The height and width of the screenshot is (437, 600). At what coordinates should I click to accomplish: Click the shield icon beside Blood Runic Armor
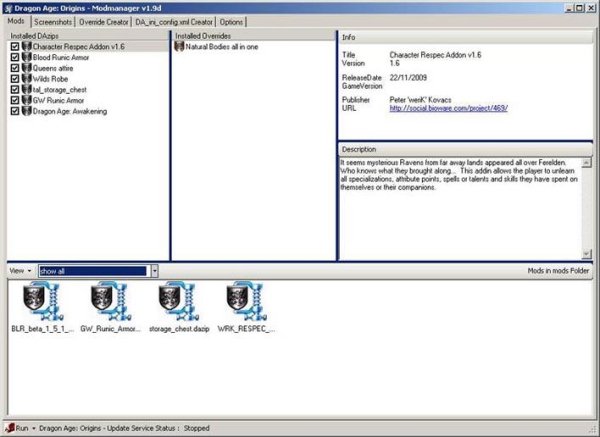click(26, 57)
